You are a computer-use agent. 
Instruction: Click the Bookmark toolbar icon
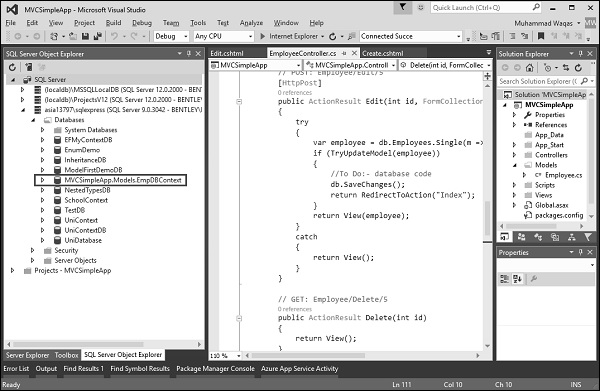click(x=541, y=36)
